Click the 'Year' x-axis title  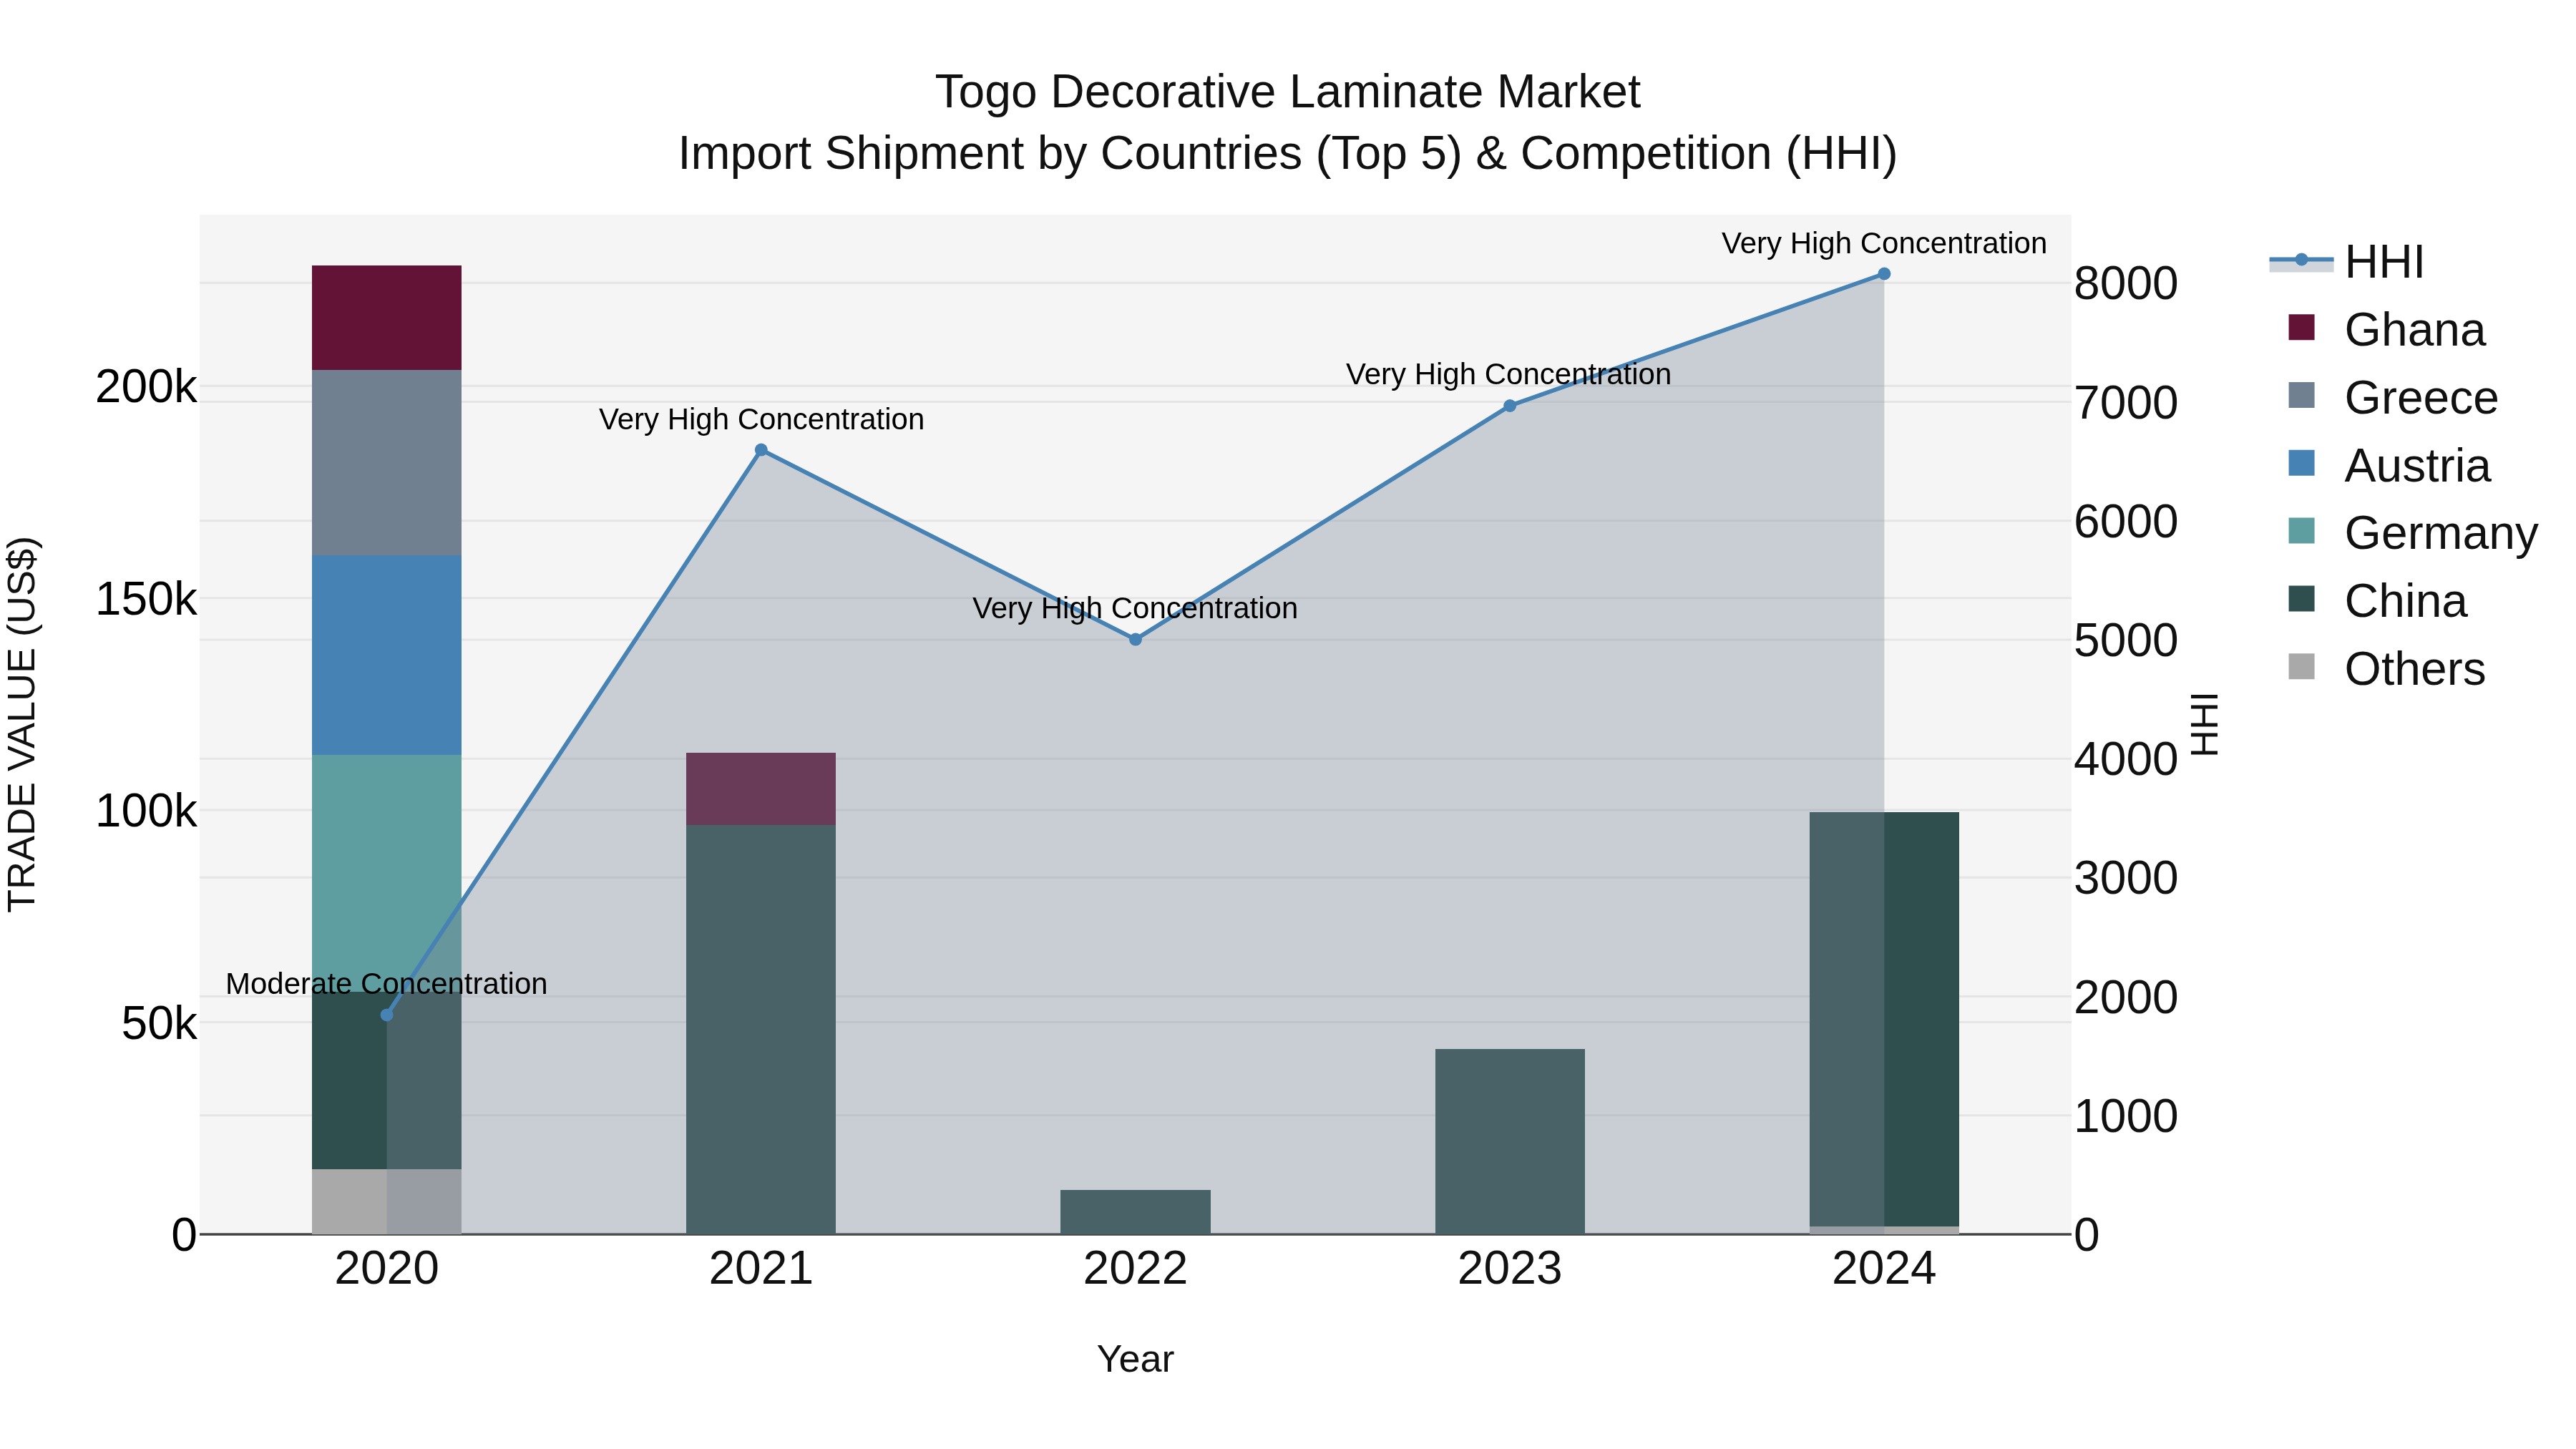coord(1135,1359)
